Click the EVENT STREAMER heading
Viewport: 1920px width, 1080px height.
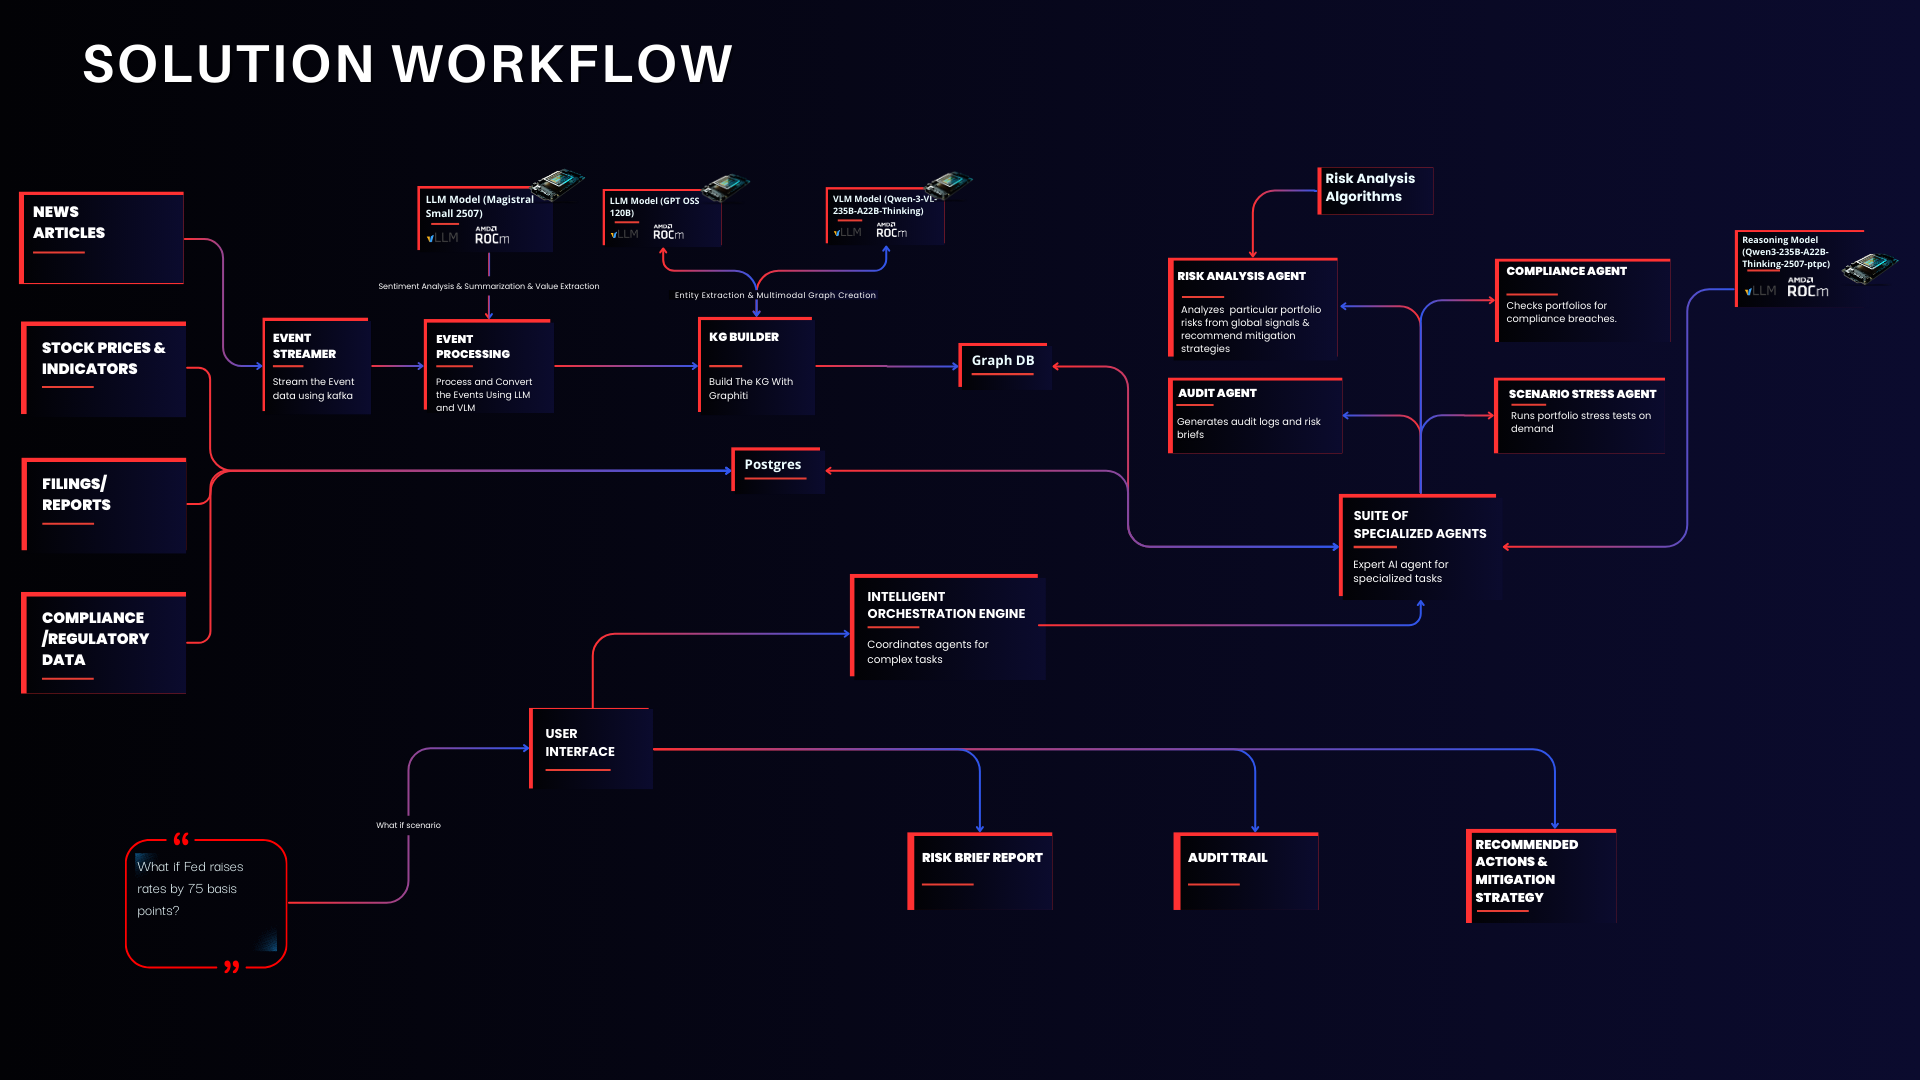coord(304,346)
